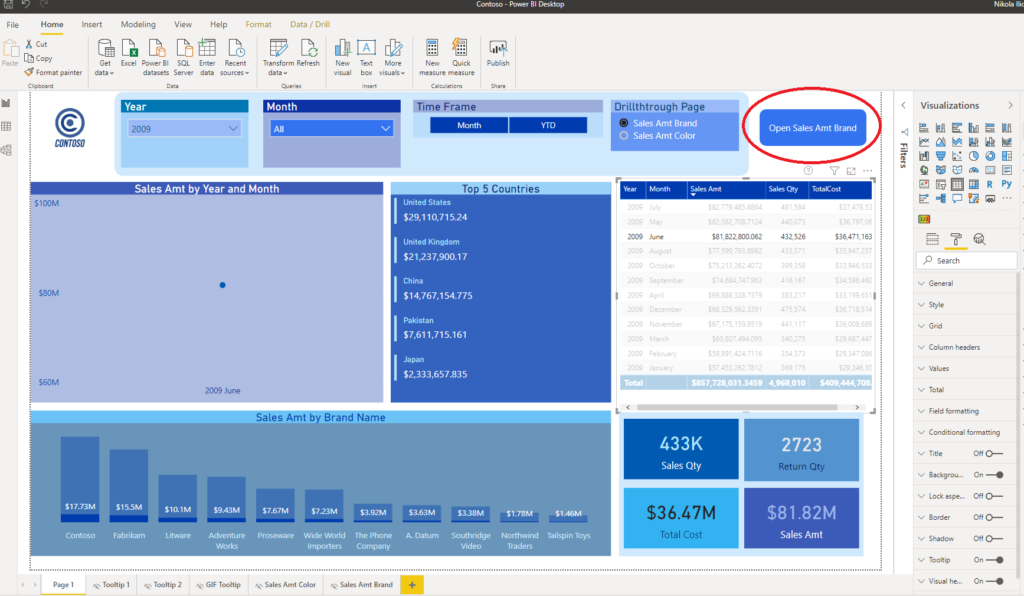Click Format painter in Clipboard group

tap(54, 72)
